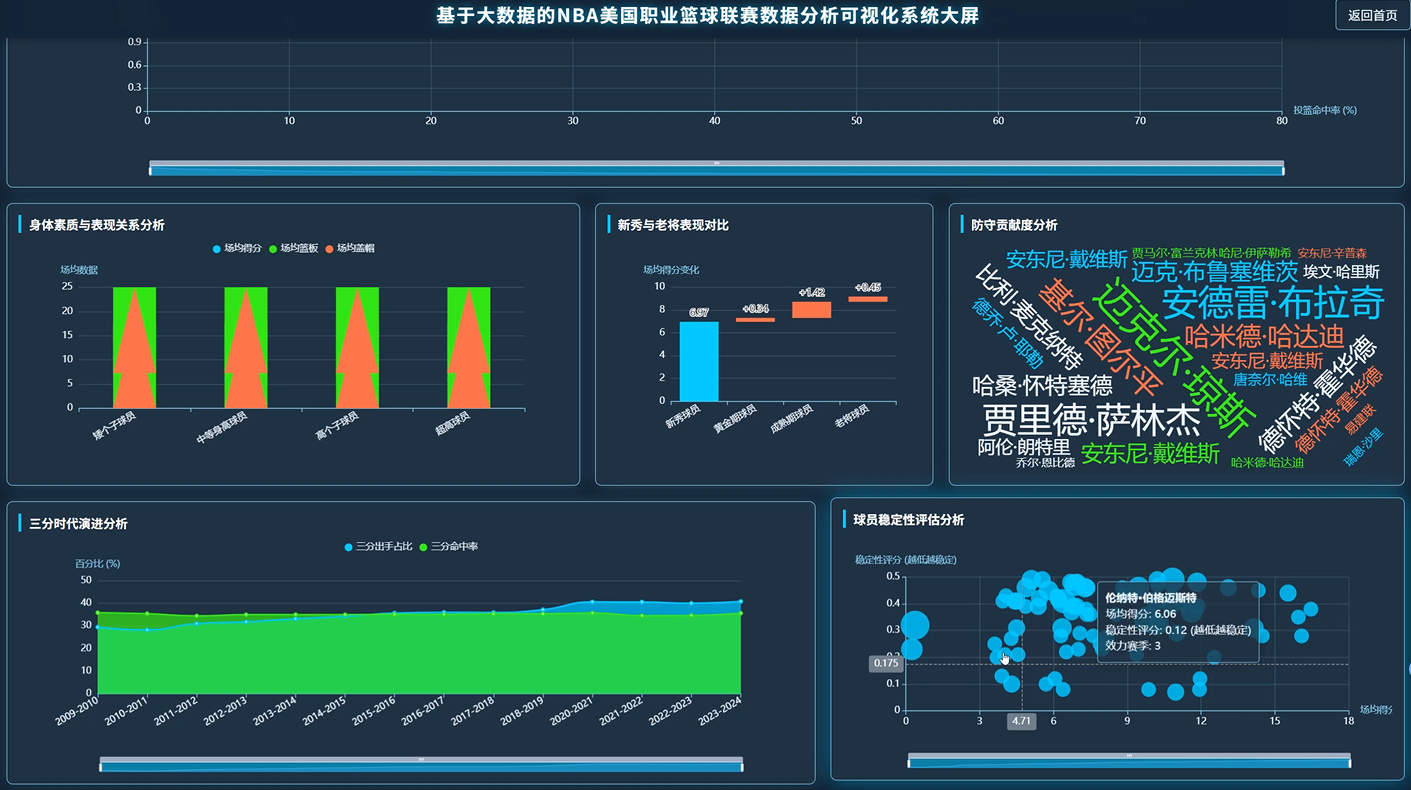Click the zoom slider under the 投篮命中率 axis

click(x=716, y=167)
